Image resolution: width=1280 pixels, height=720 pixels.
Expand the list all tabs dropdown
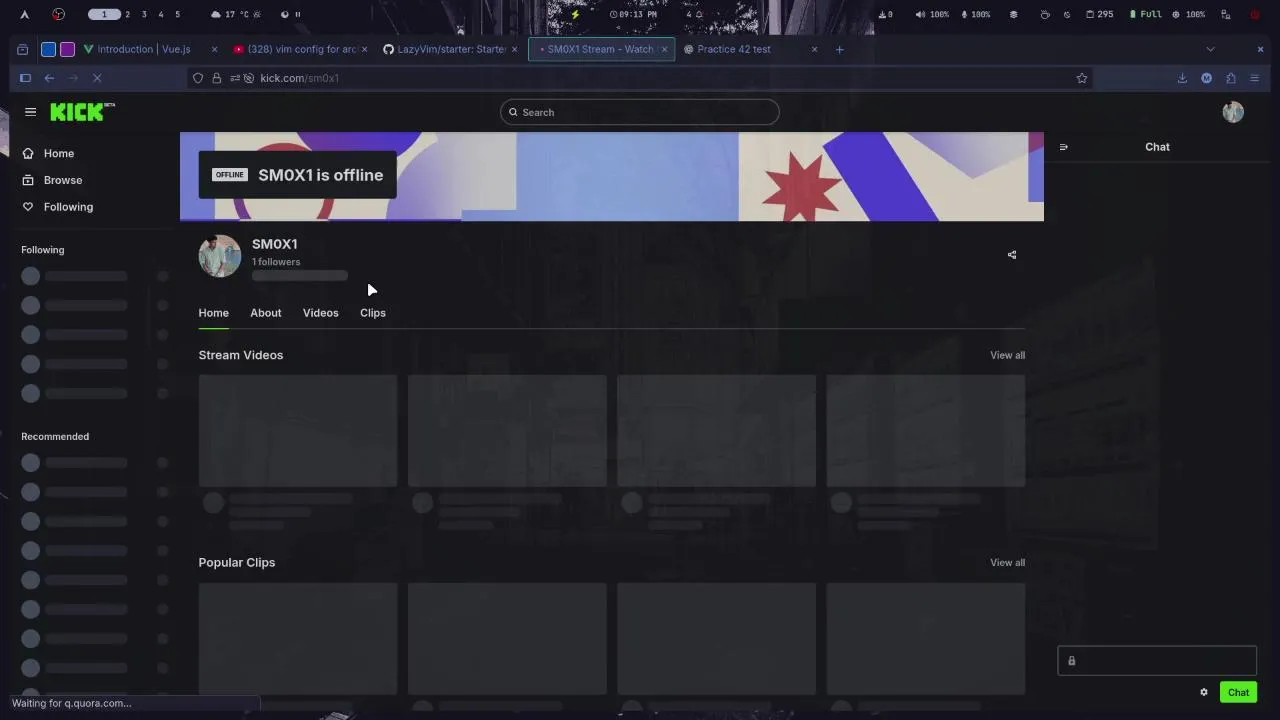click(x=1211, y=49)
